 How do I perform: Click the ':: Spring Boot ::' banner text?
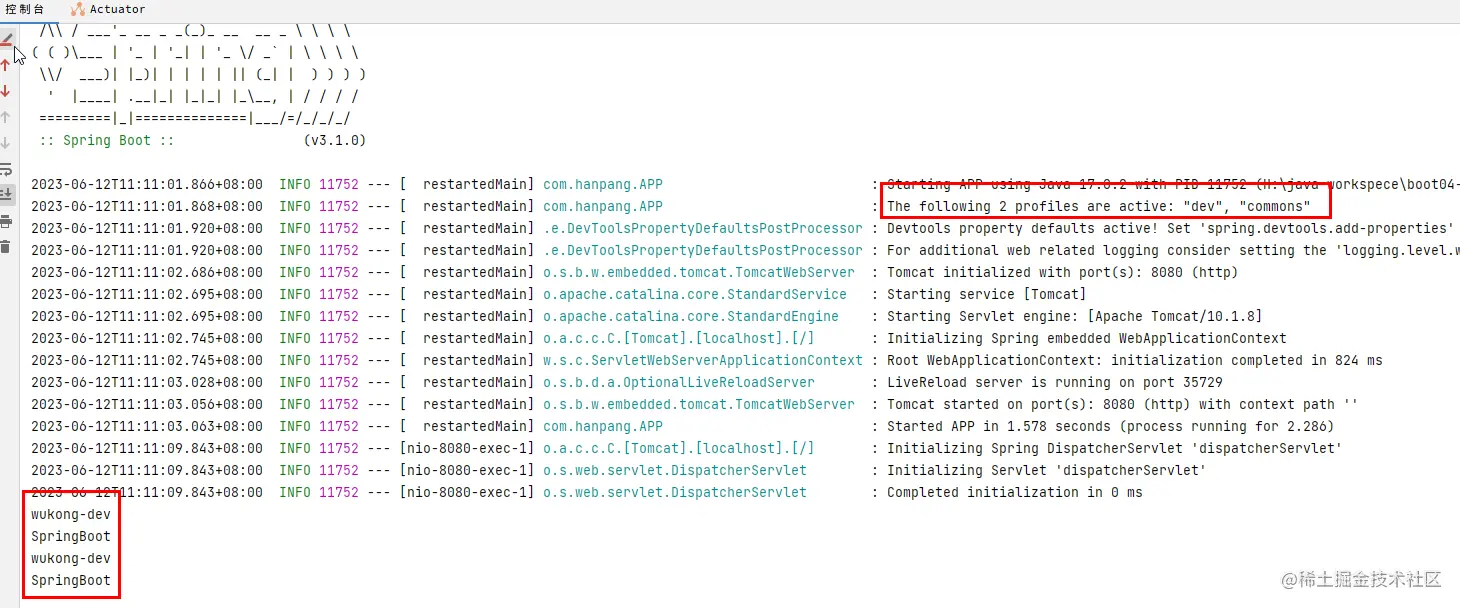(x=107, y=140)
